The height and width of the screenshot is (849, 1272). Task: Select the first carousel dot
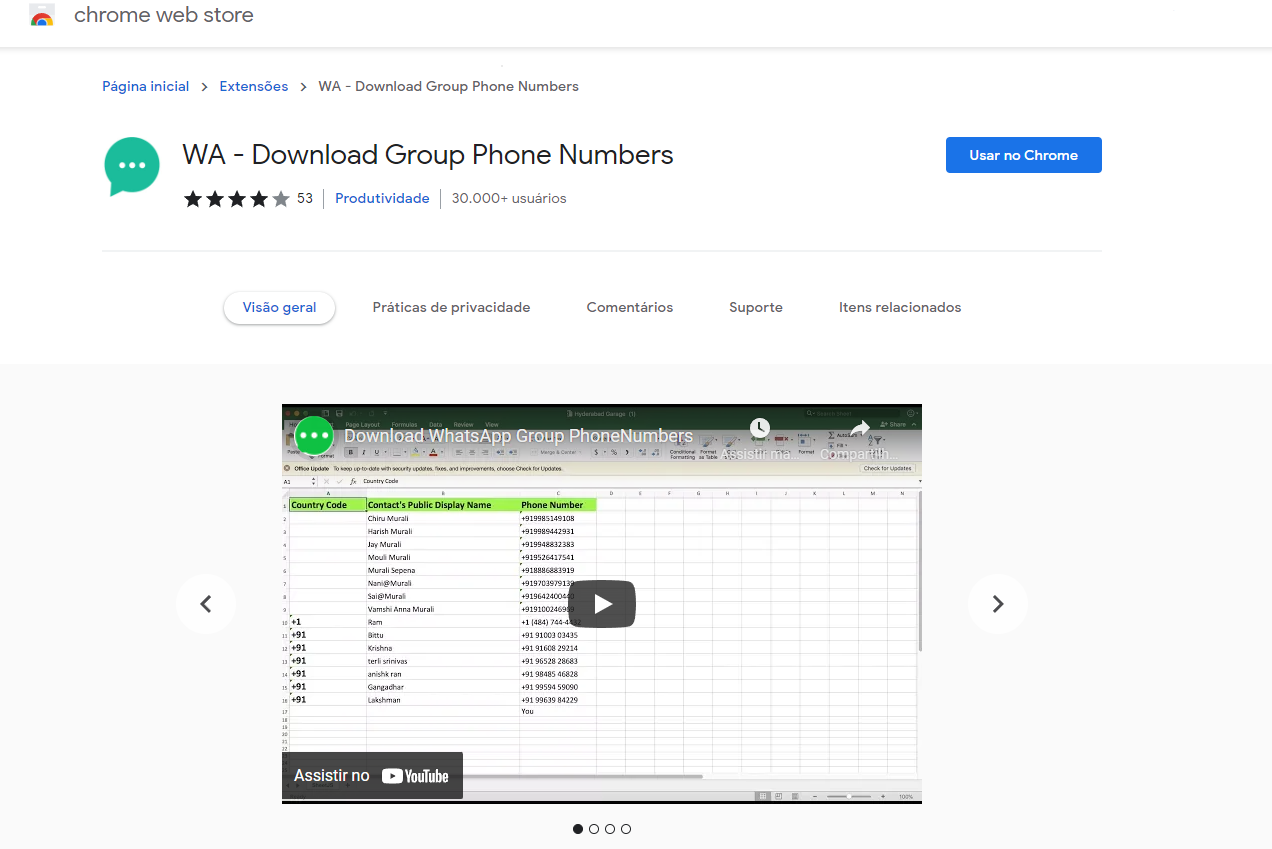click(578, 829)
